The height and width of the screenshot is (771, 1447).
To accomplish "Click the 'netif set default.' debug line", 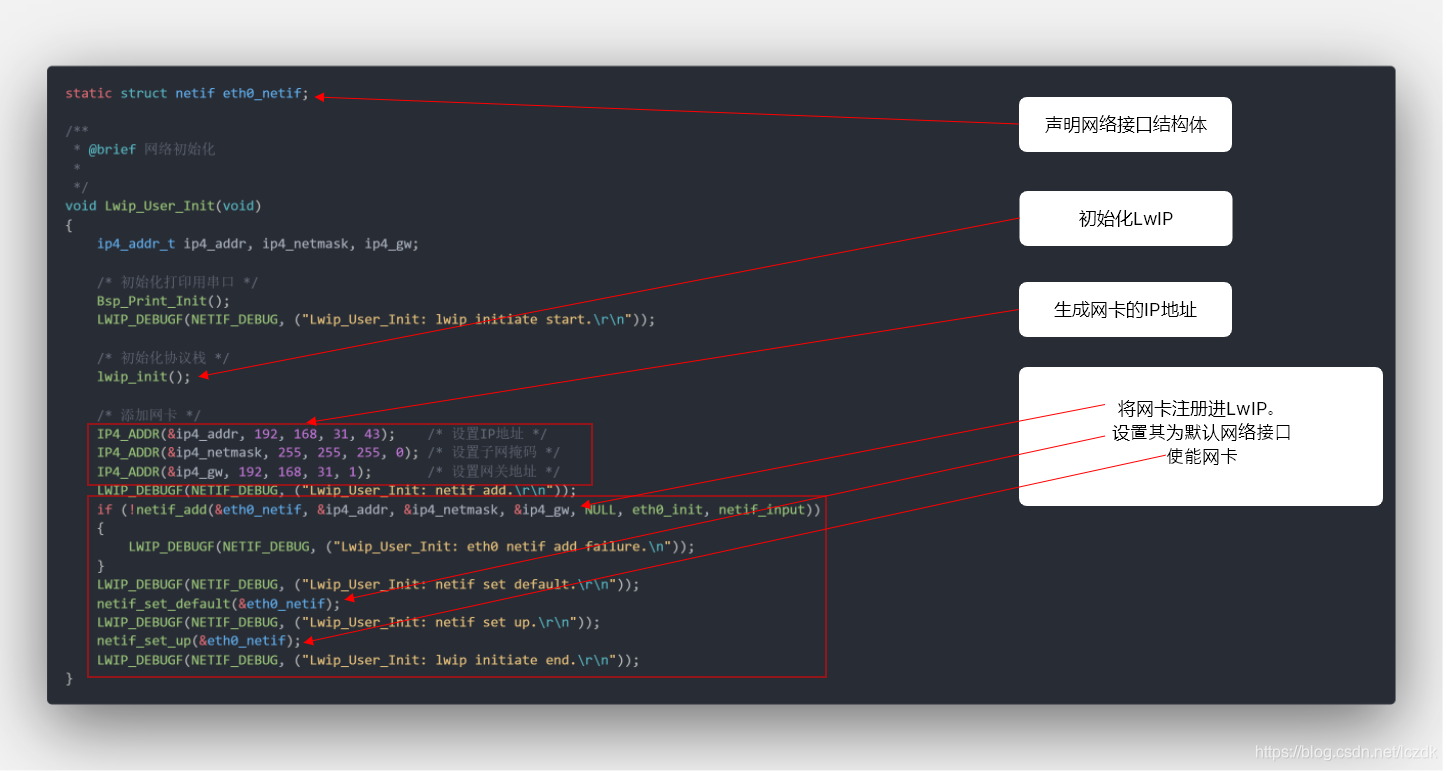I will click(368, 584).
